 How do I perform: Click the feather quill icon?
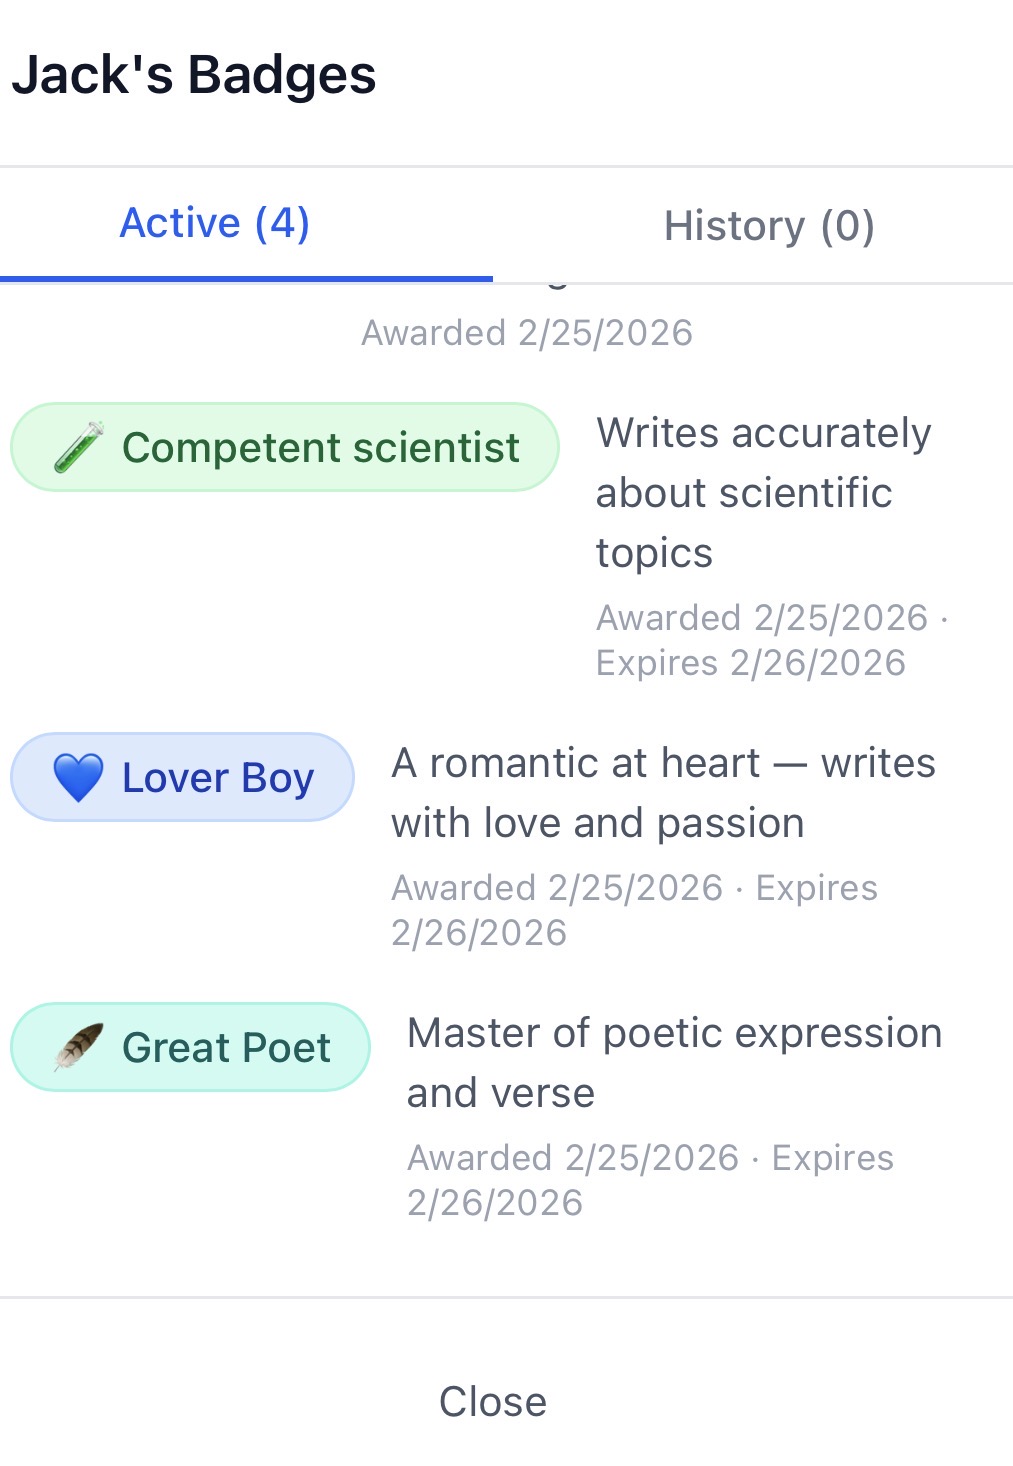[x=79, y=1047]
